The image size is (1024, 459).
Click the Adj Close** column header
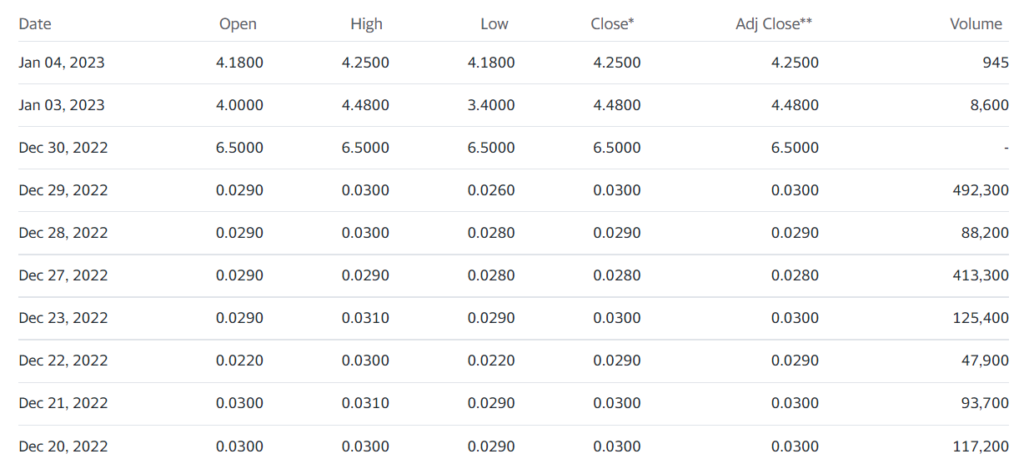tap(774, 24)
